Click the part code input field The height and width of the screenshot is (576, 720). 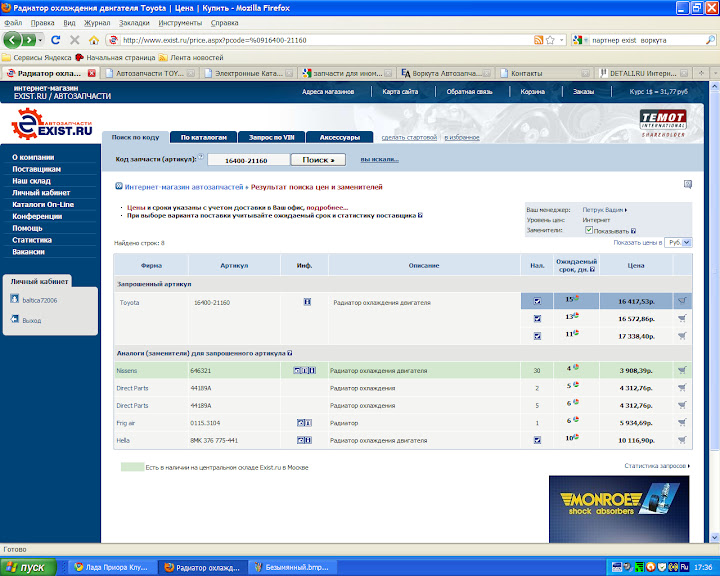coord(248,160)
